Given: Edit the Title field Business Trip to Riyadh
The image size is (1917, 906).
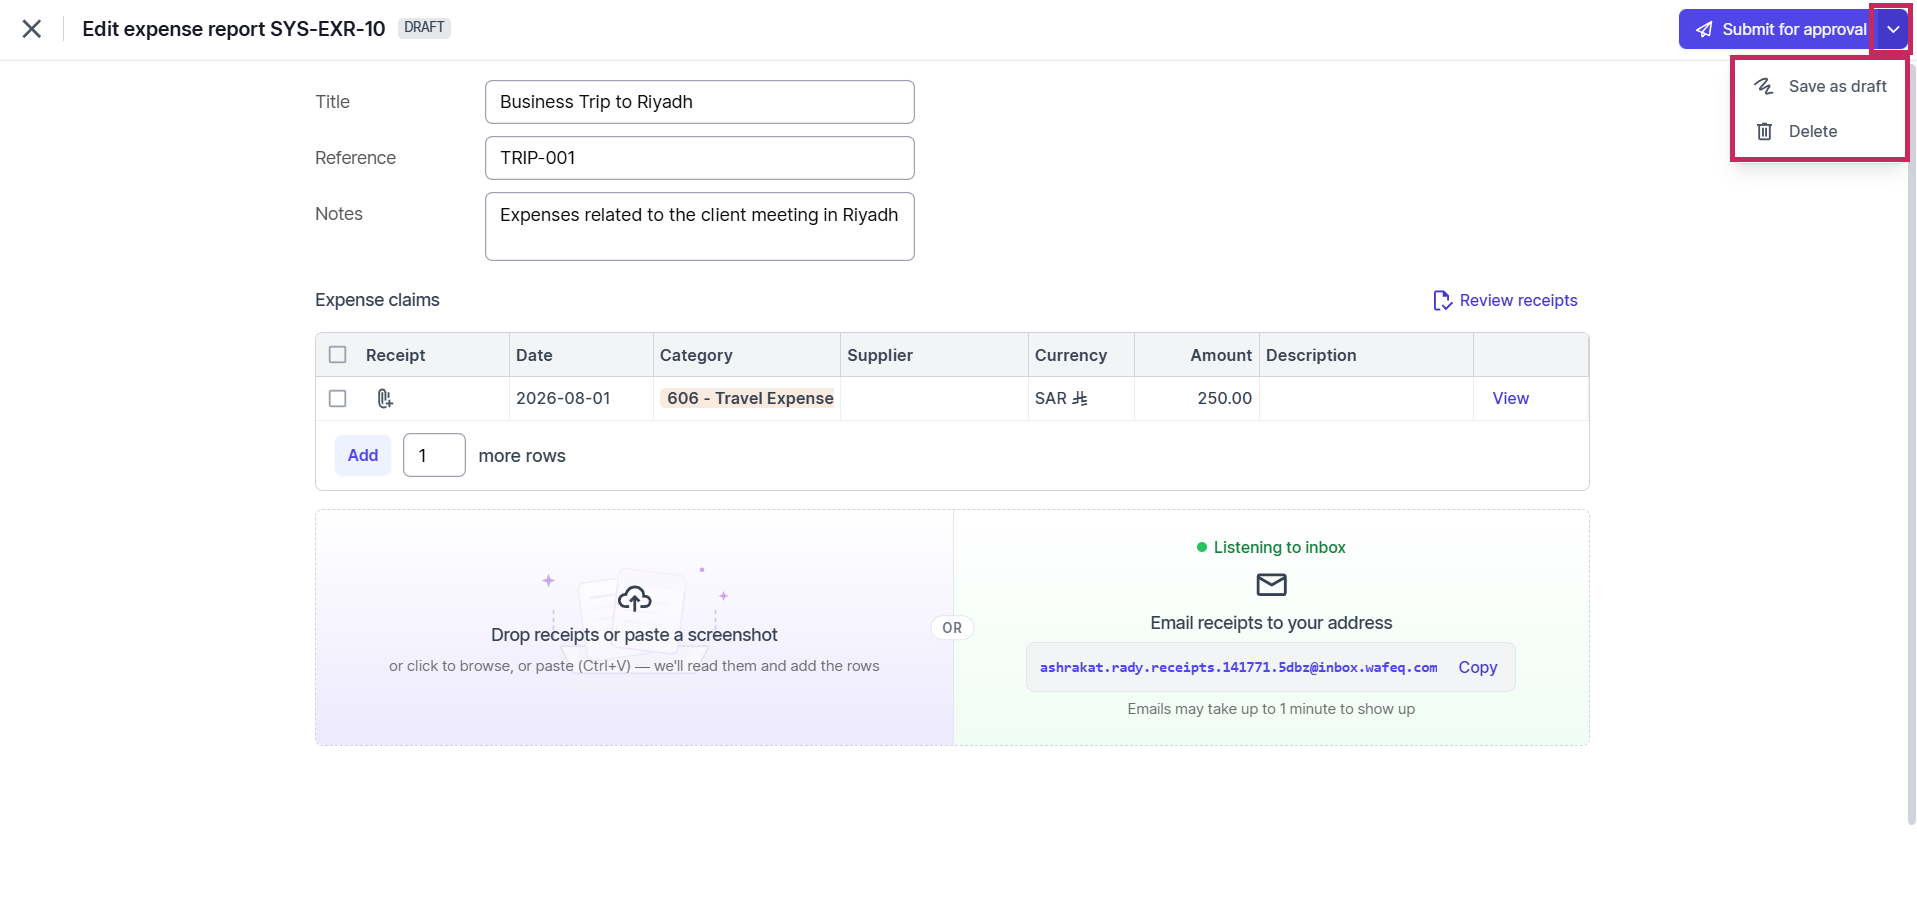Looking at the screenshot, I should [700, 102].
